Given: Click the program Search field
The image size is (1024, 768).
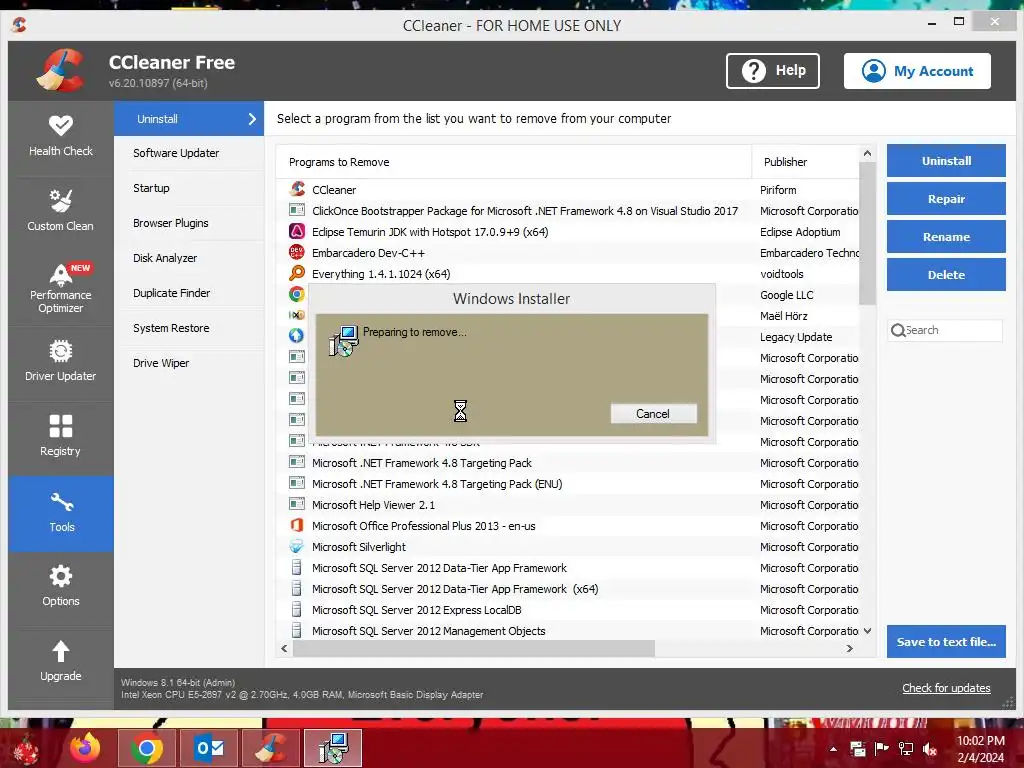Looking at the screenshot, I should tap(944, 330).
